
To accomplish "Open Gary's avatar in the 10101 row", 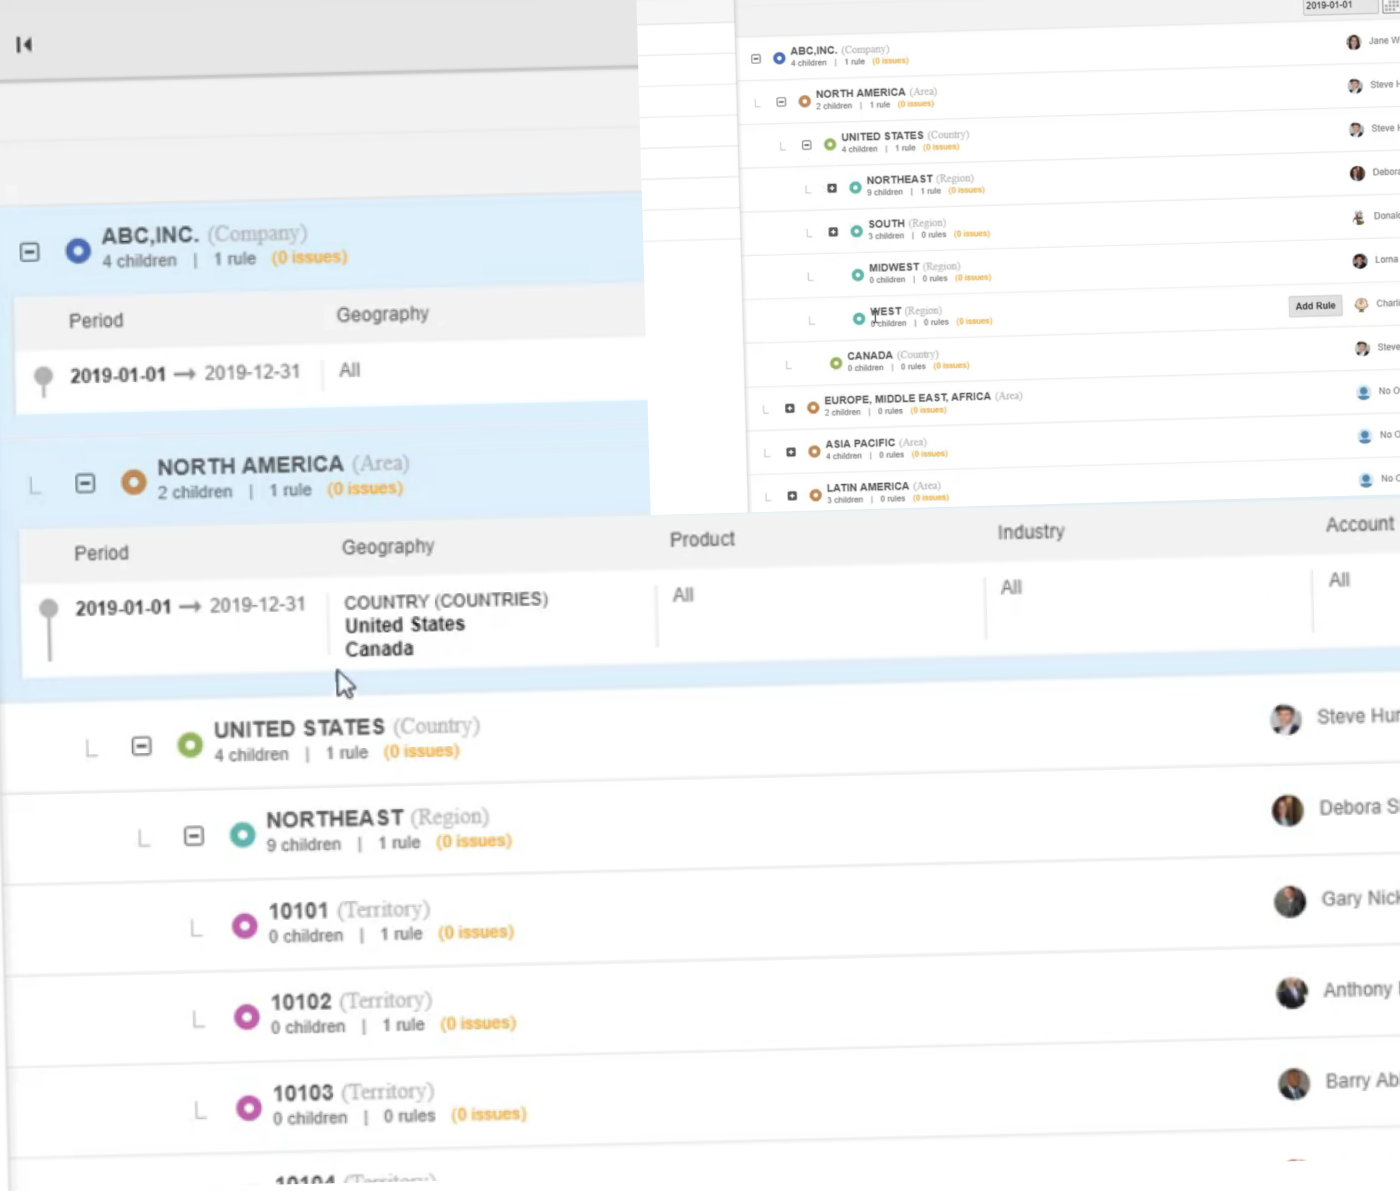I will 1290,901.
